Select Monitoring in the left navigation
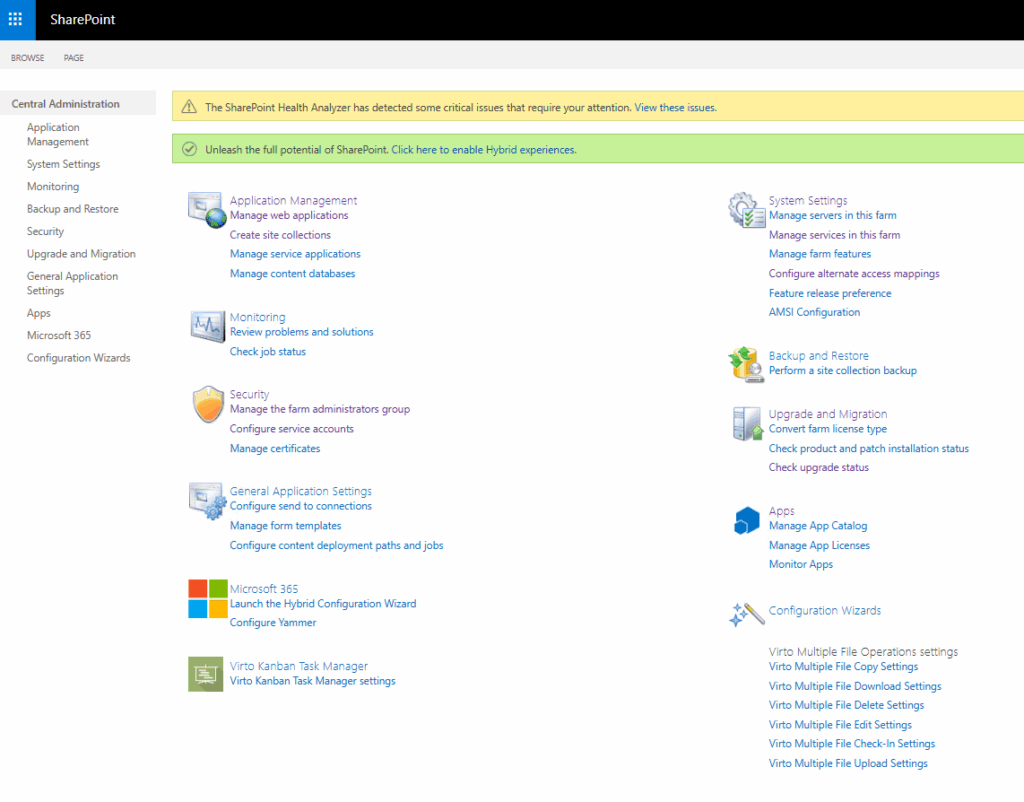Screen dimensions: 1024x802 (x=53, y=187)
